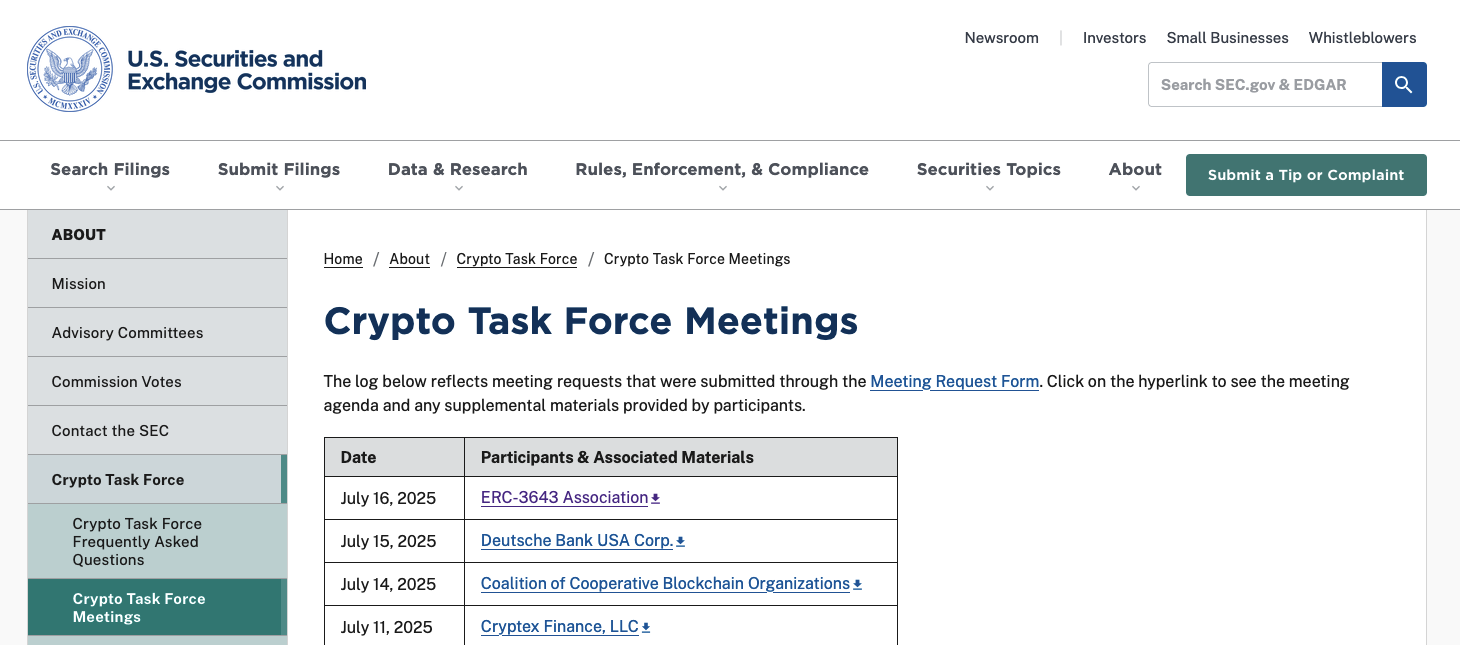Screen dimensions: 1460x645
Task: Click the July 15, 2025 date cell
Action: [x=394, y=541]
